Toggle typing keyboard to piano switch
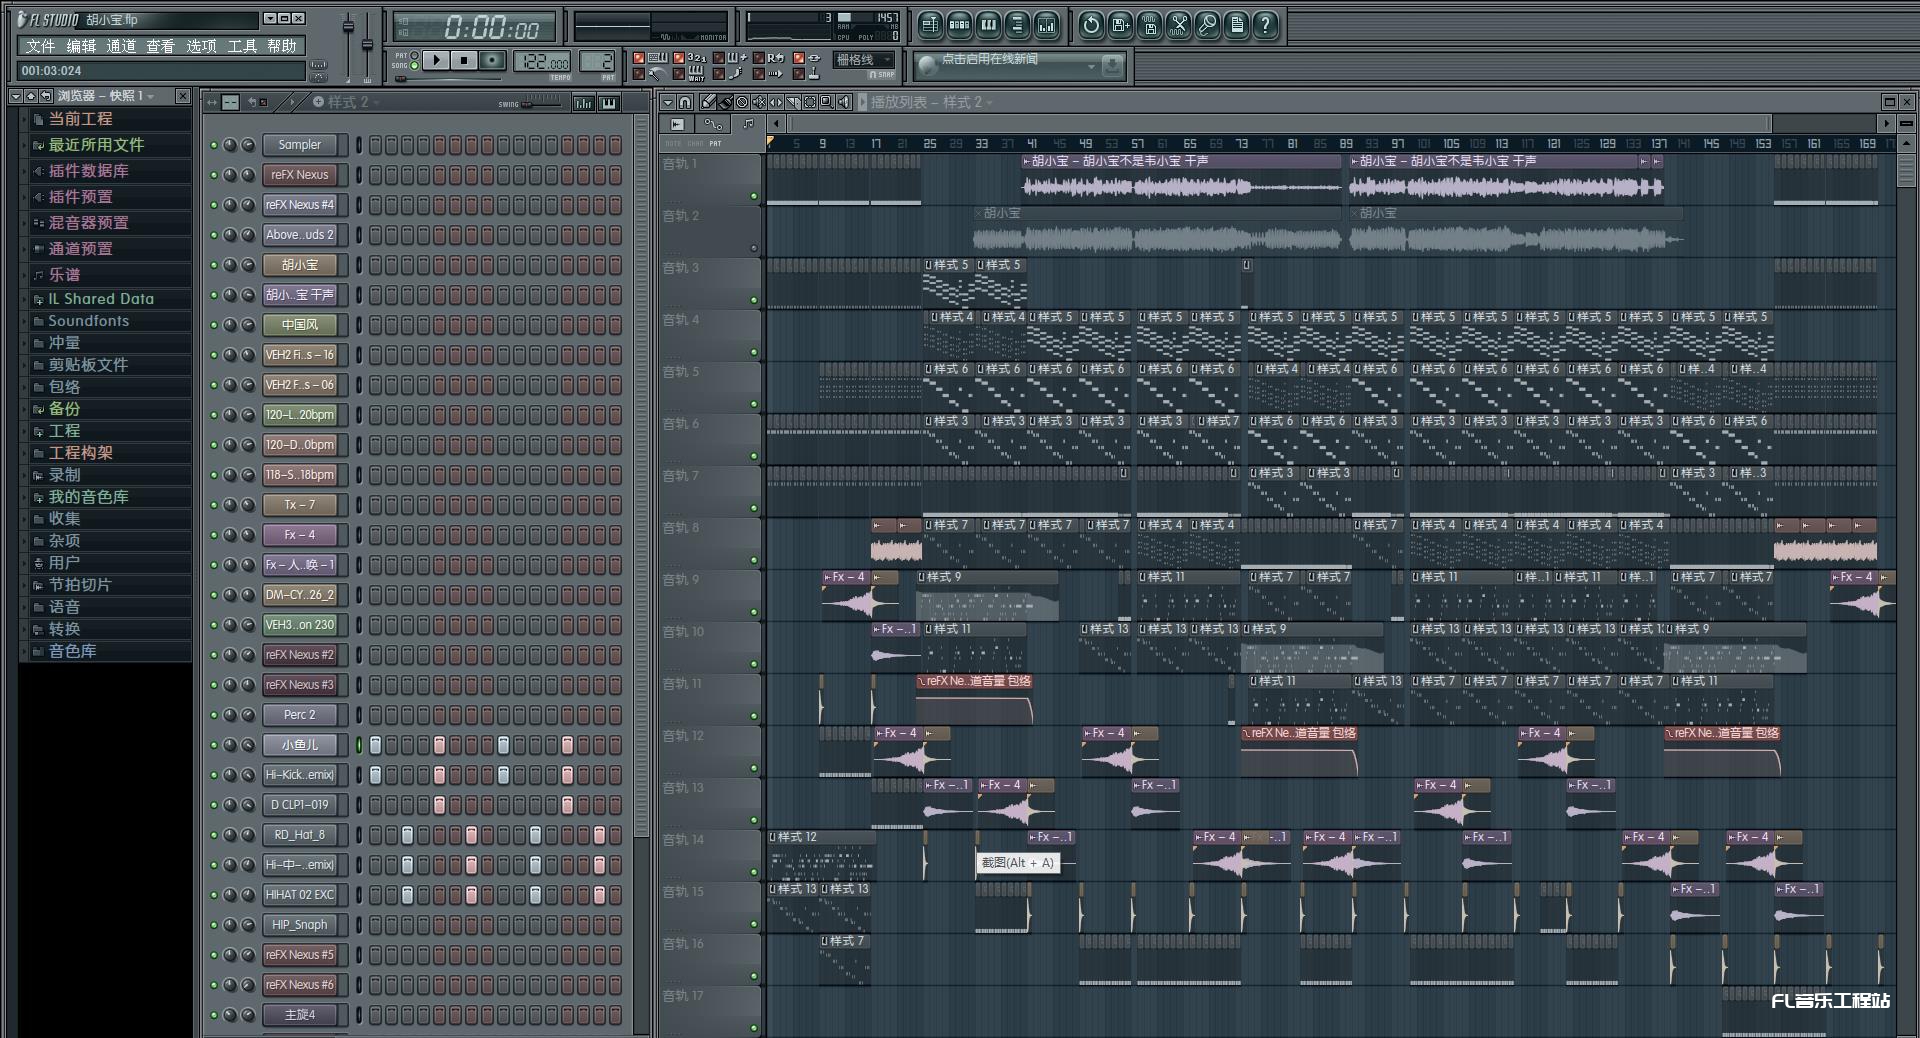Screen dimensions: 1920x1038 [x=639, y=58]
